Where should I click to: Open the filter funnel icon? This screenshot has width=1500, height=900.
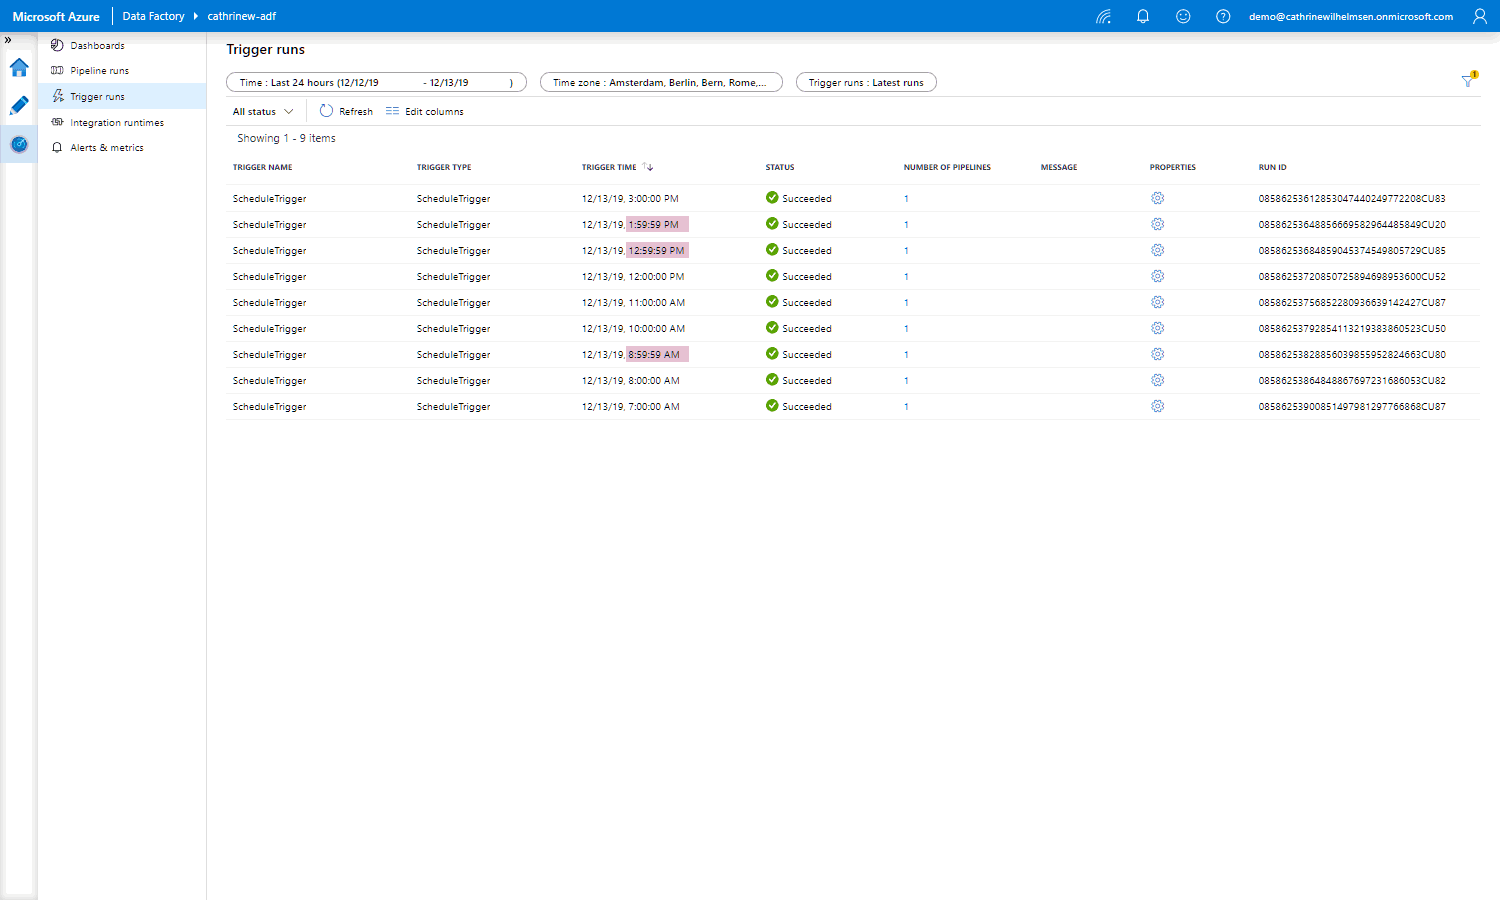(1468, 81)
